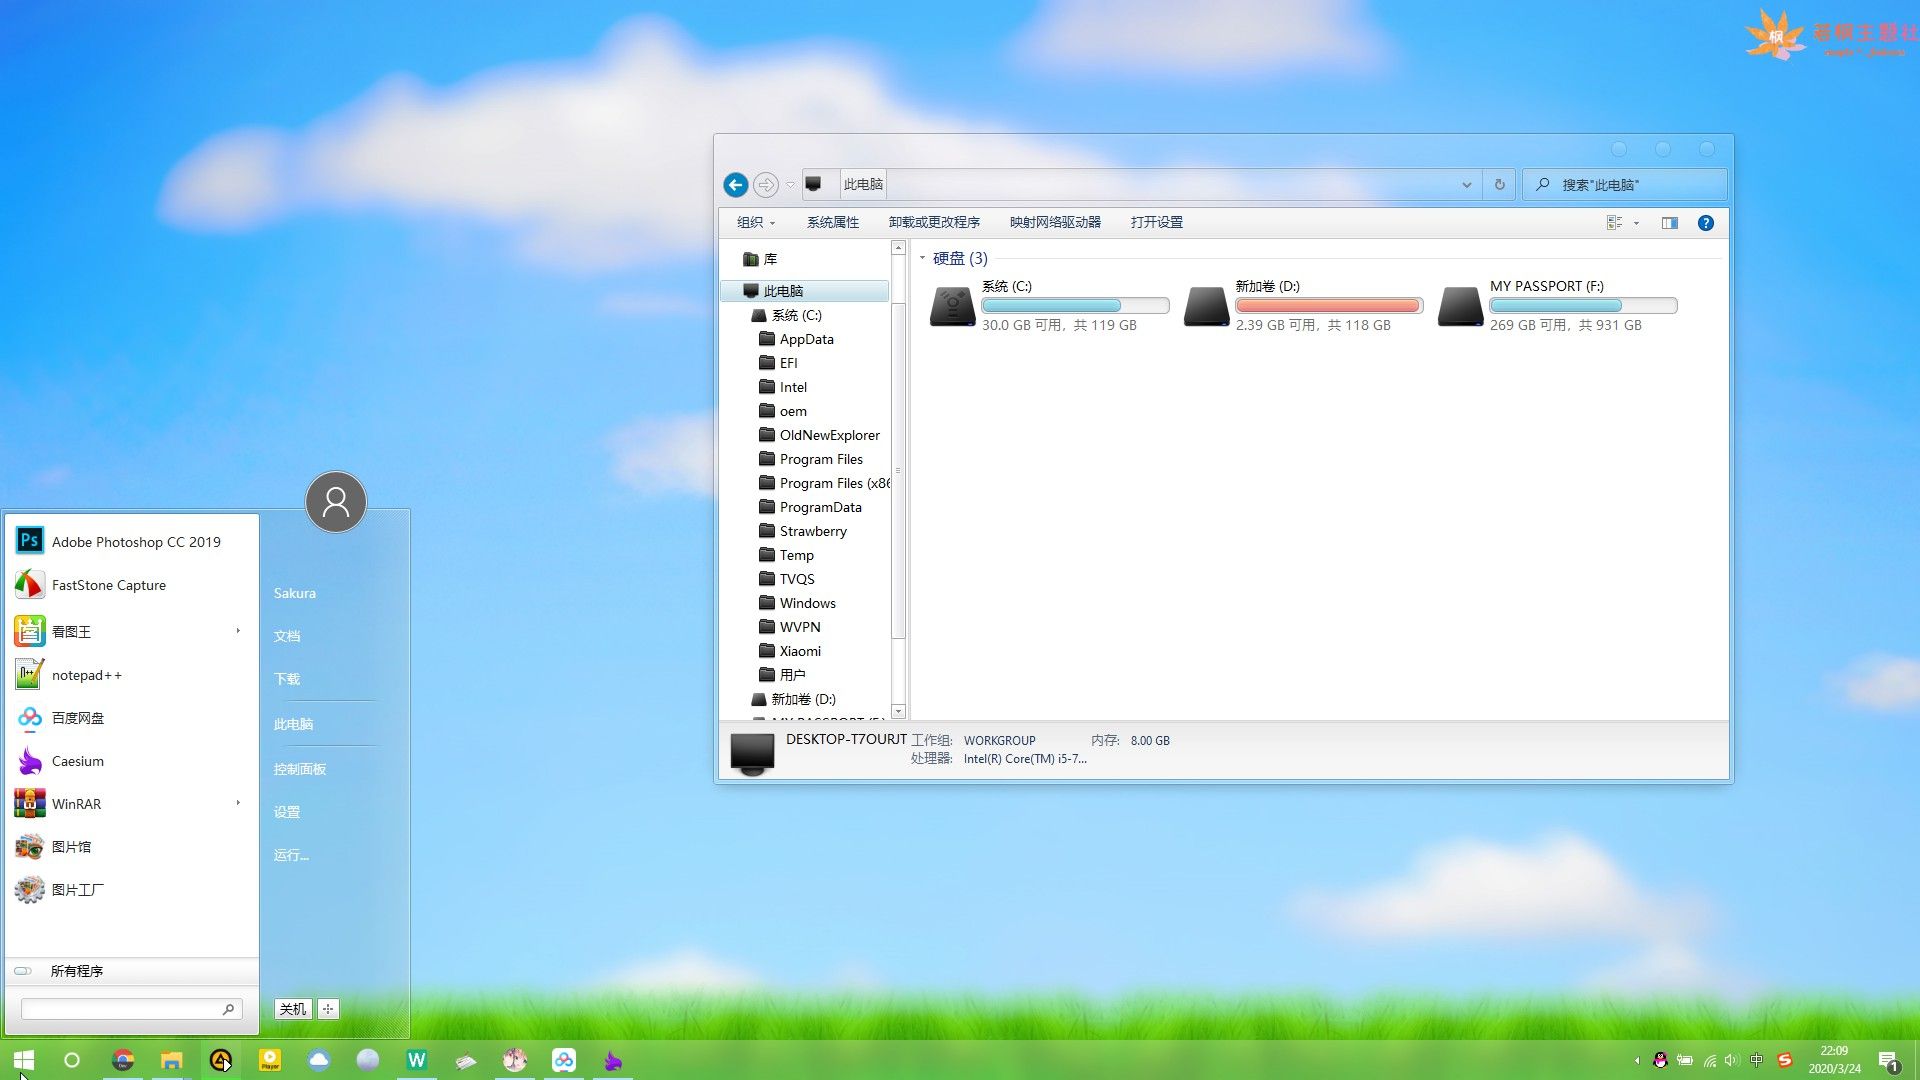Click the change view layout icon
Screen dimensions: 1920x1080
[1614, 223]
